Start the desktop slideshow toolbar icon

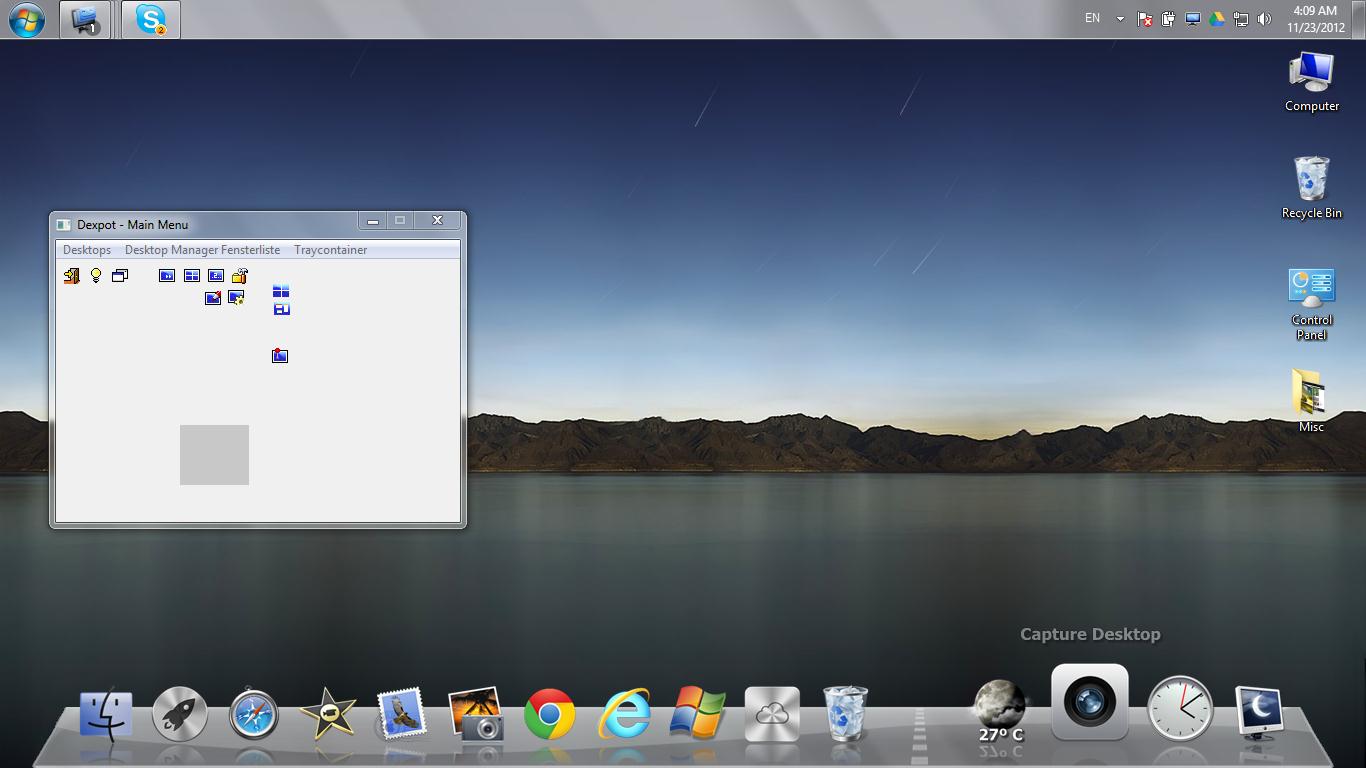pos(167,275)
